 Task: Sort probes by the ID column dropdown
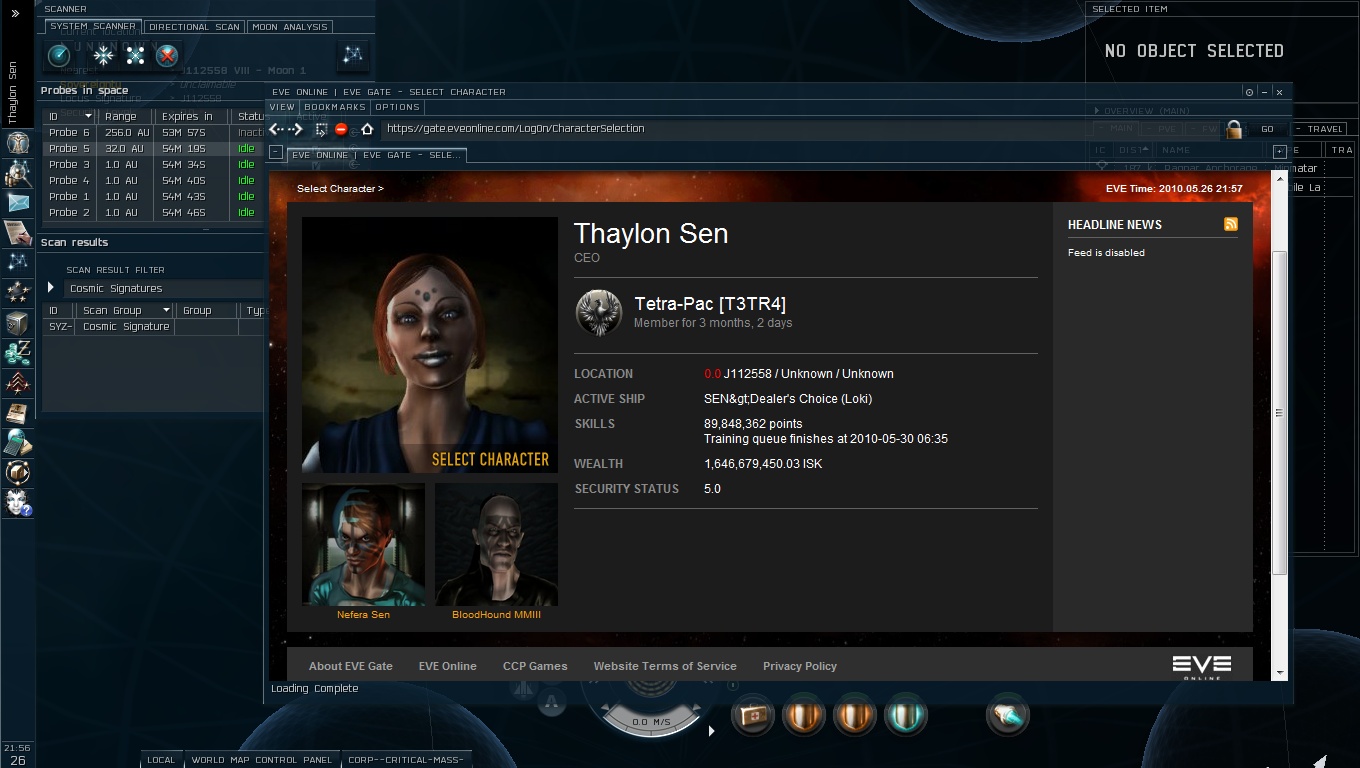88,116
